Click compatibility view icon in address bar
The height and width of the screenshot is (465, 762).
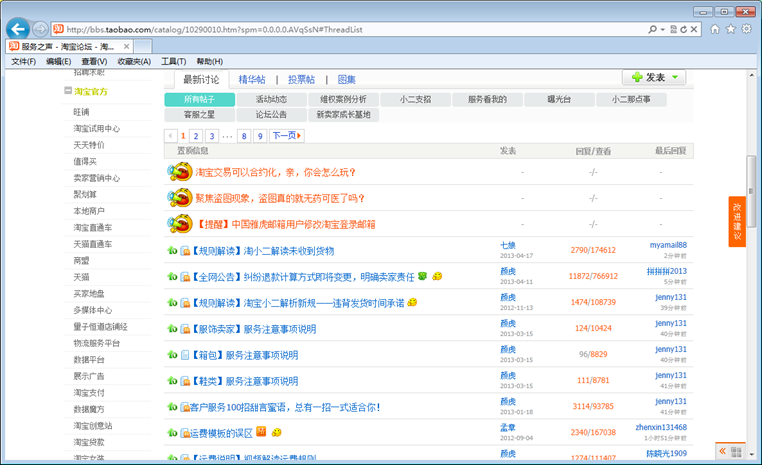point(673,29)
